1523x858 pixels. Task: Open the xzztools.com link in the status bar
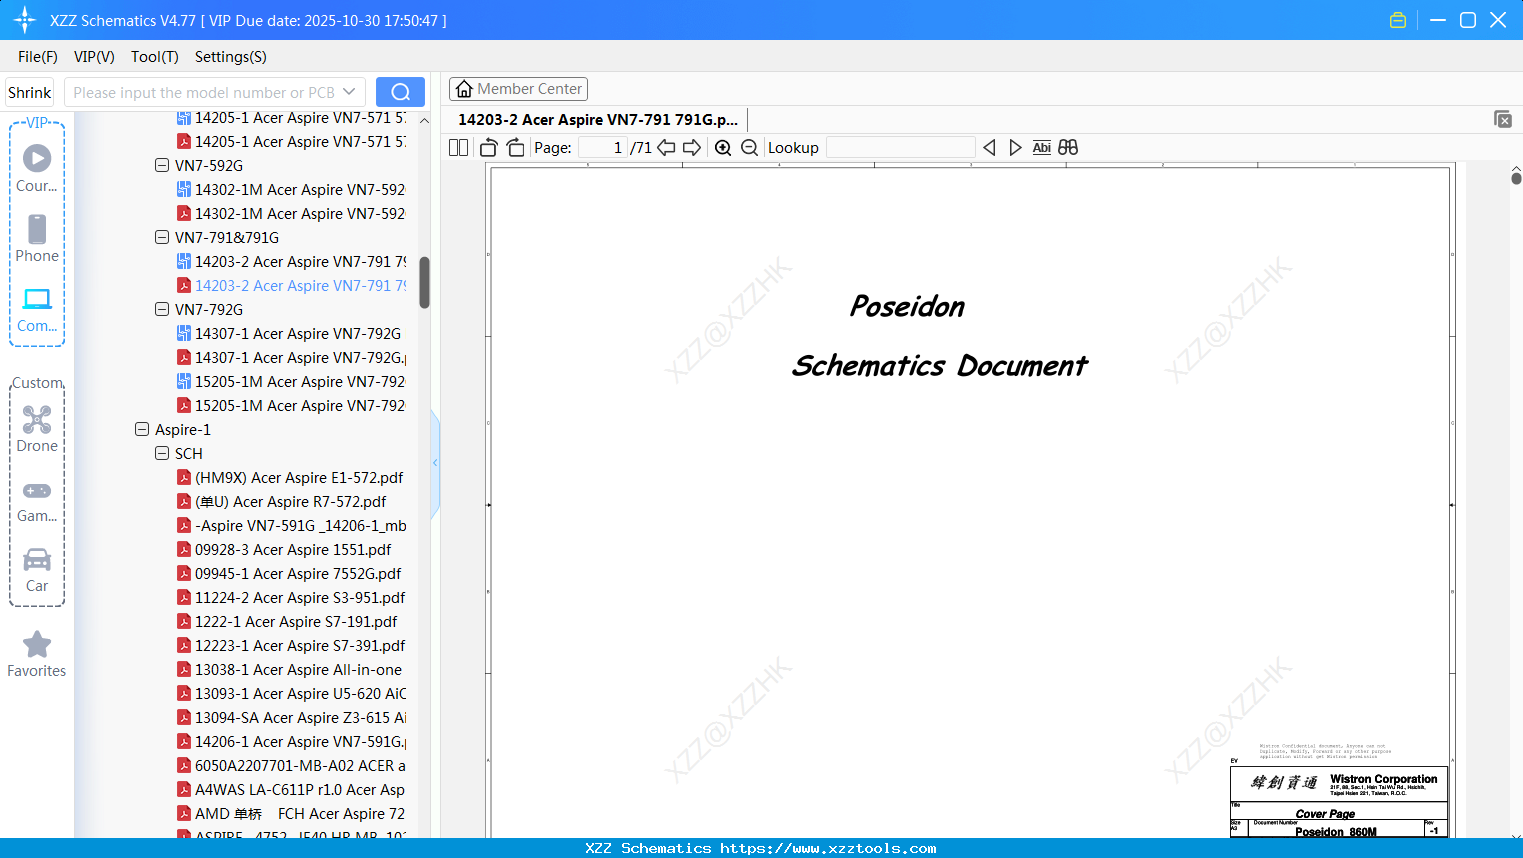828,848
